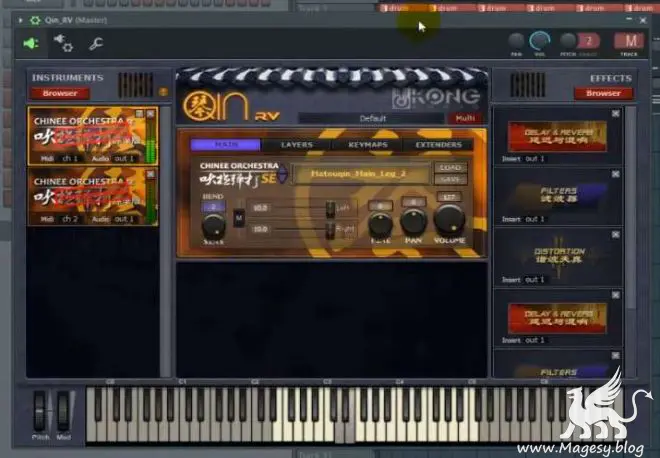Toggle the small M button near sliders
This screenshot has height=458, width=660.
click(x=239, y=218)
